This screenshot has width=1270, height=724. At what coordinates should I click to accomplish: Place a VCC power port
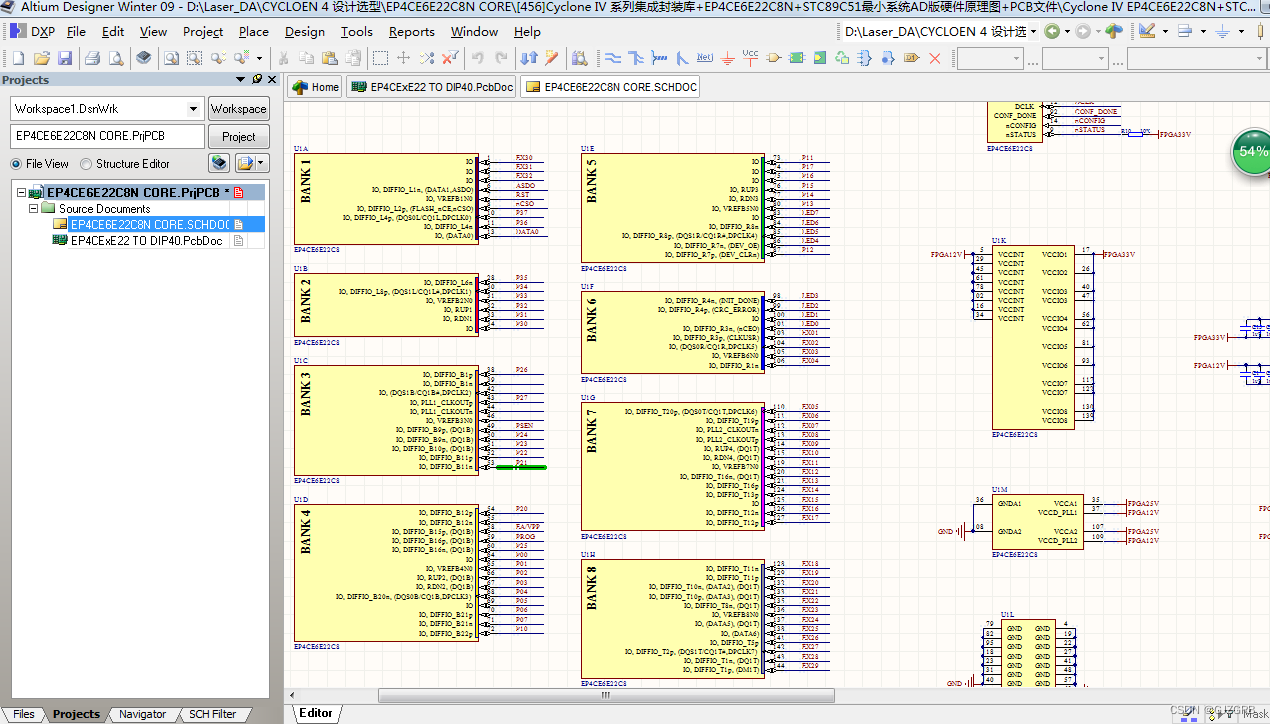pyautogui.click(x=750, y=58)
